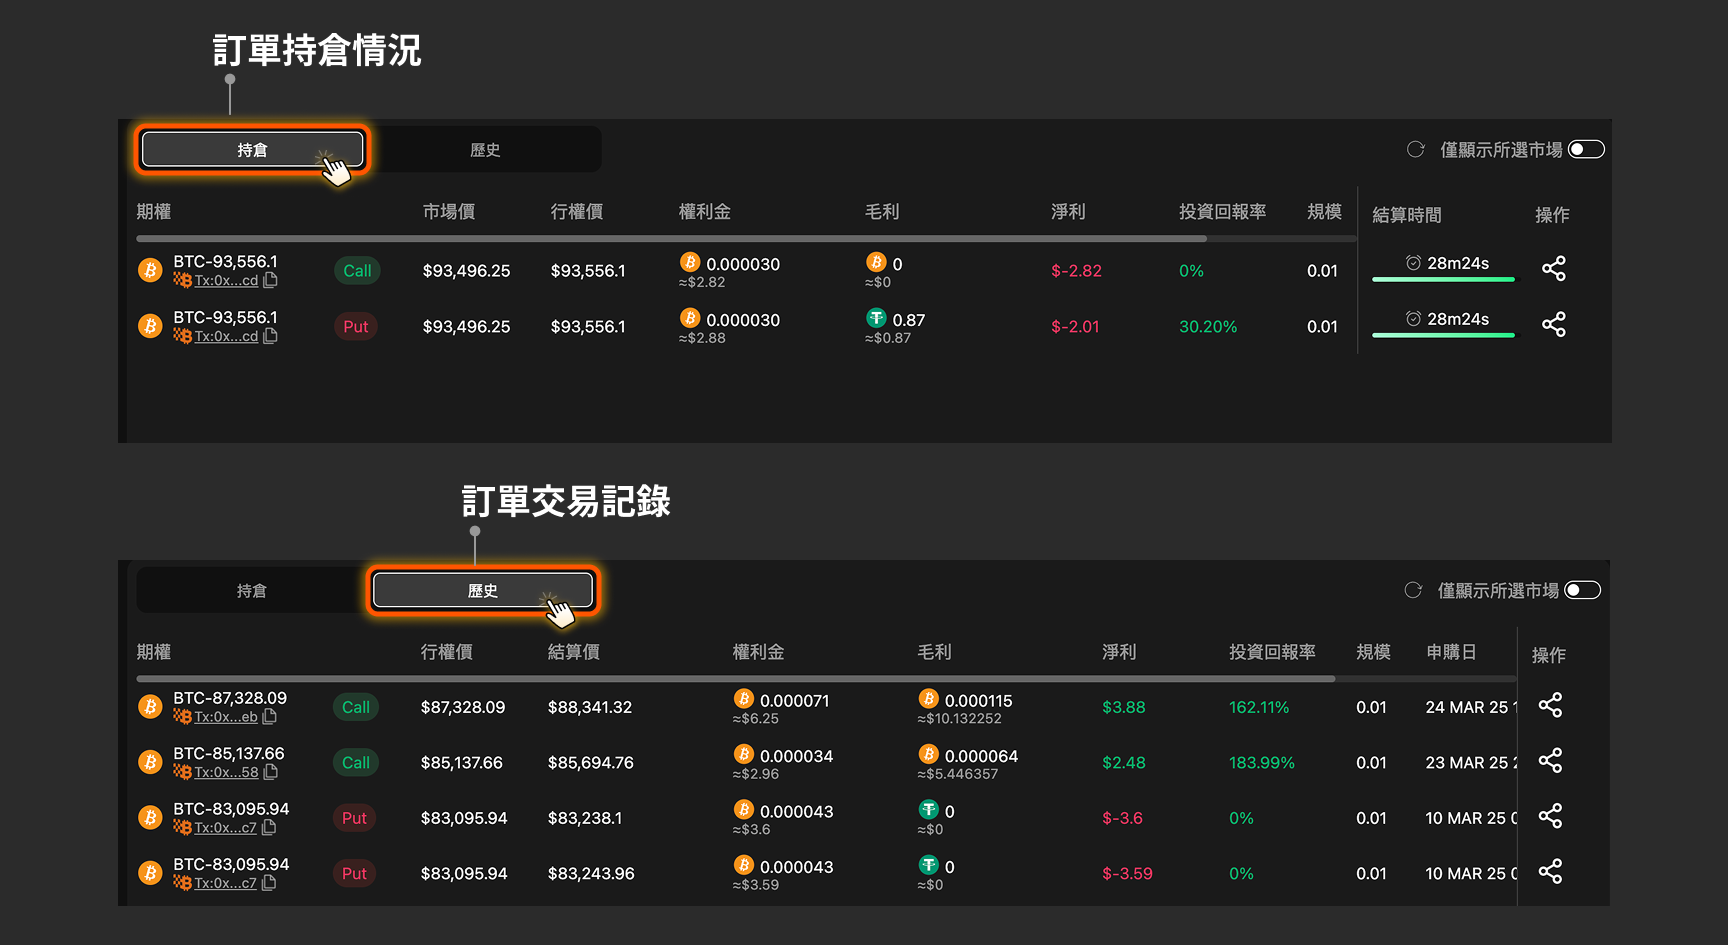Refresh the open positions table
The height and width of the screenshot is (945, 1728).
[x=1415, y=149]
